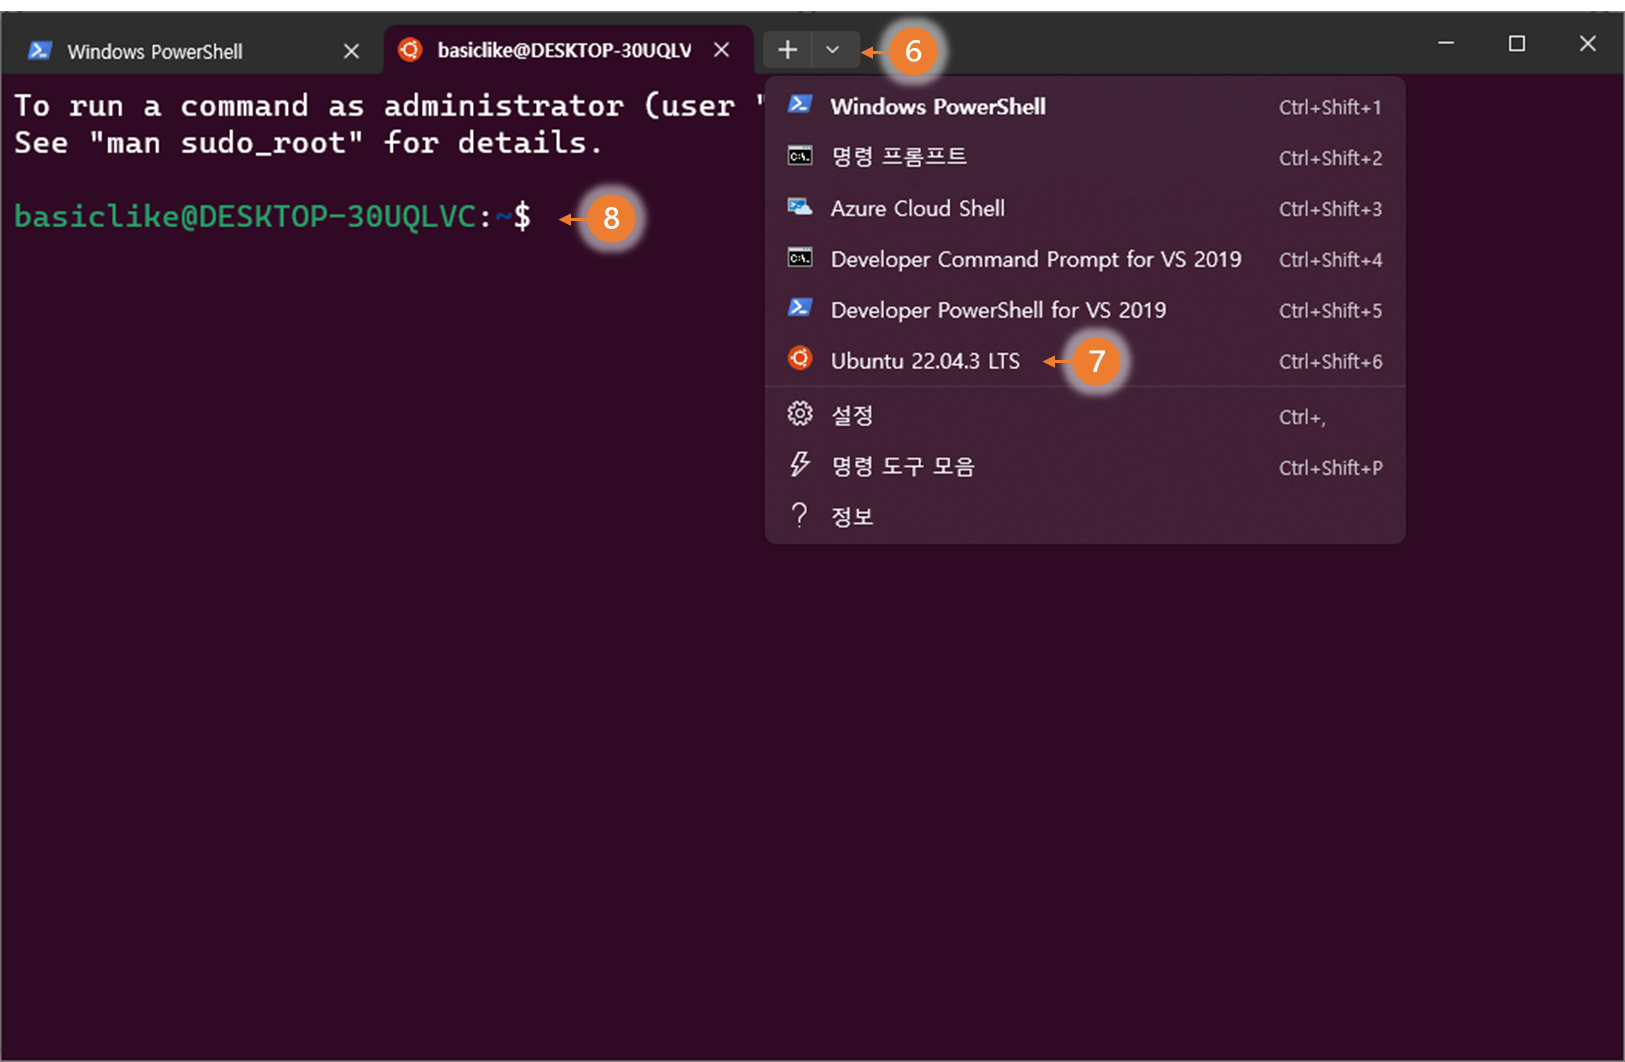
Task: Click the cmd icon beside 명령 프롬프트
Action: tap(800, 156)
